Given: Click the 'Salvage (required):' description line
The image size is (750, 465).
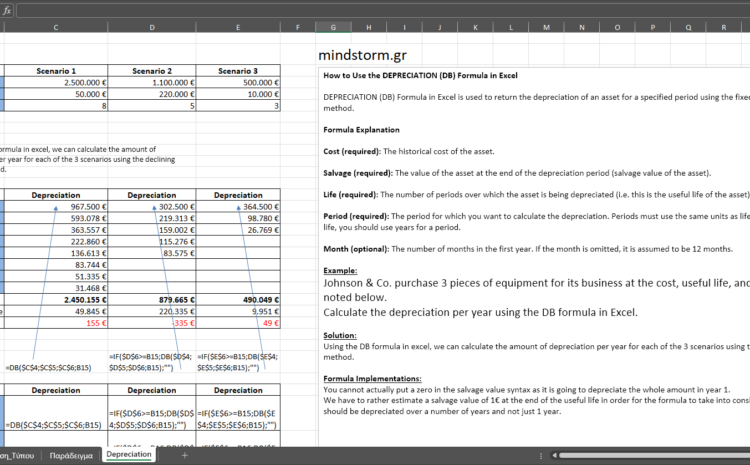Looking at the screenshot, I should 517,173.
